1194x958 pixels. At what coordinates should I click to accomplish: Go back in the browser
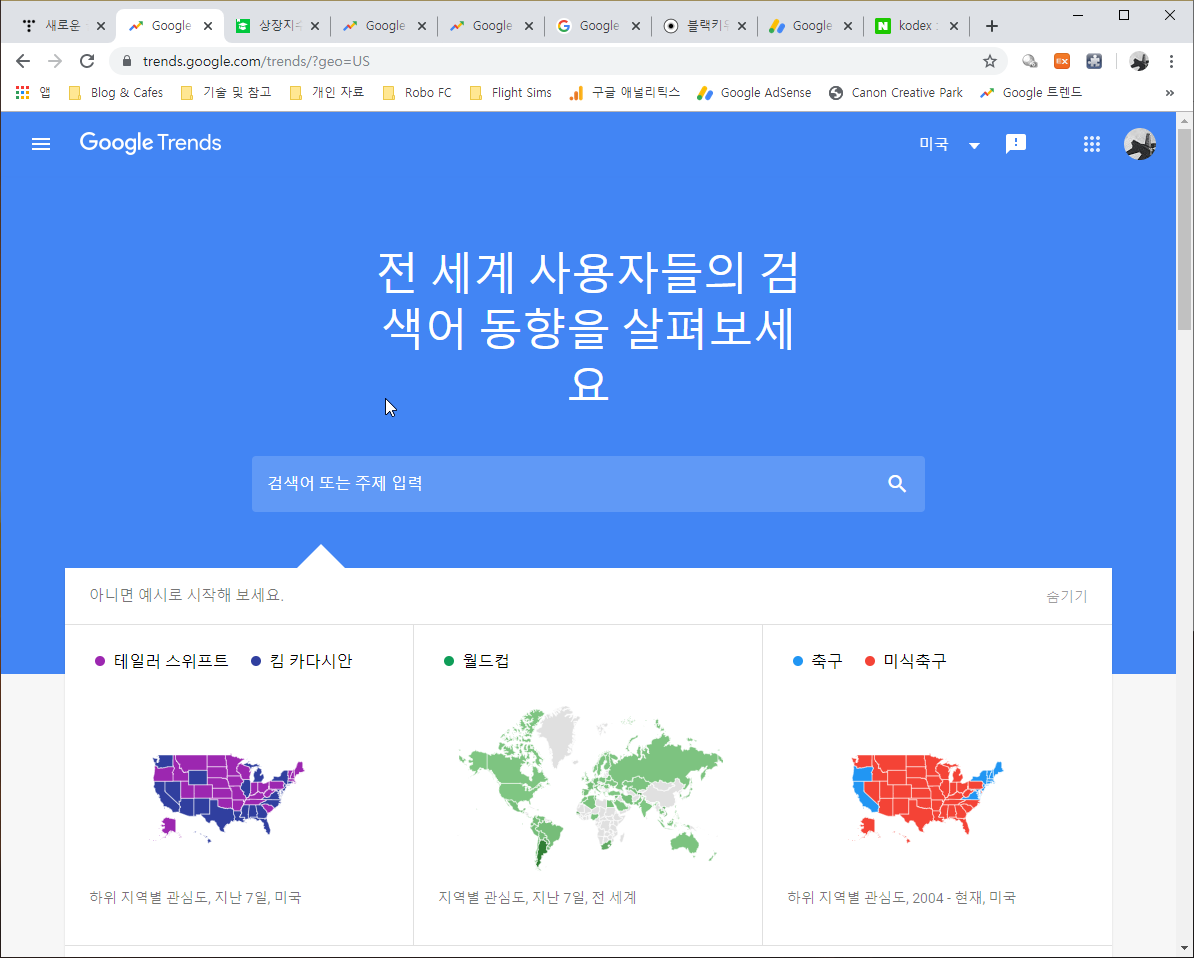click(x=23, y=61)
